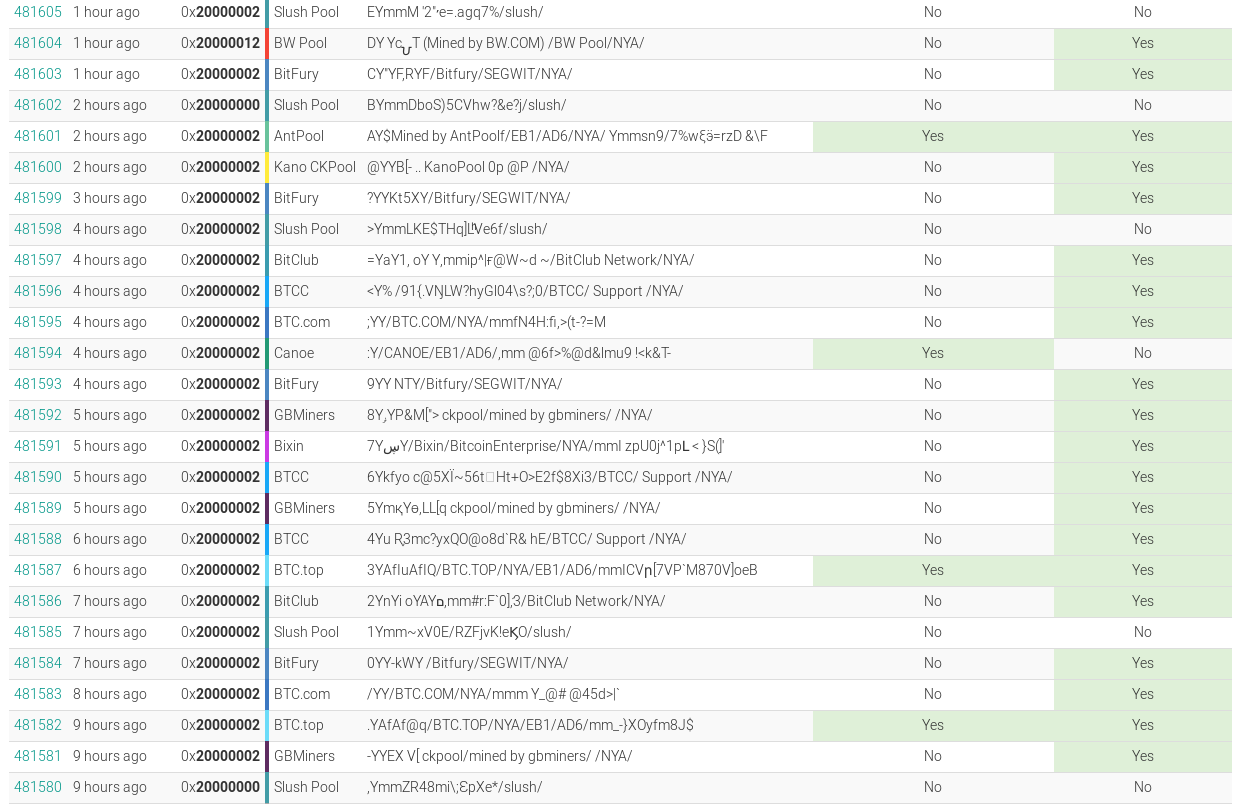The height and width of the screenshot is (804, 1241).
Task: Click the BitFury name in row 481603
Action: tap(296, 74)
